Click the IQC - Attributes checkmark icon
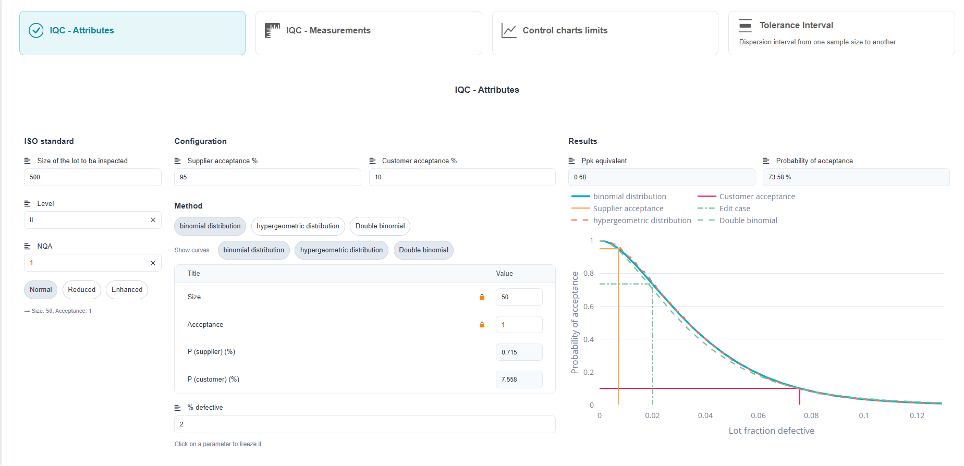 tap(36, 30)
